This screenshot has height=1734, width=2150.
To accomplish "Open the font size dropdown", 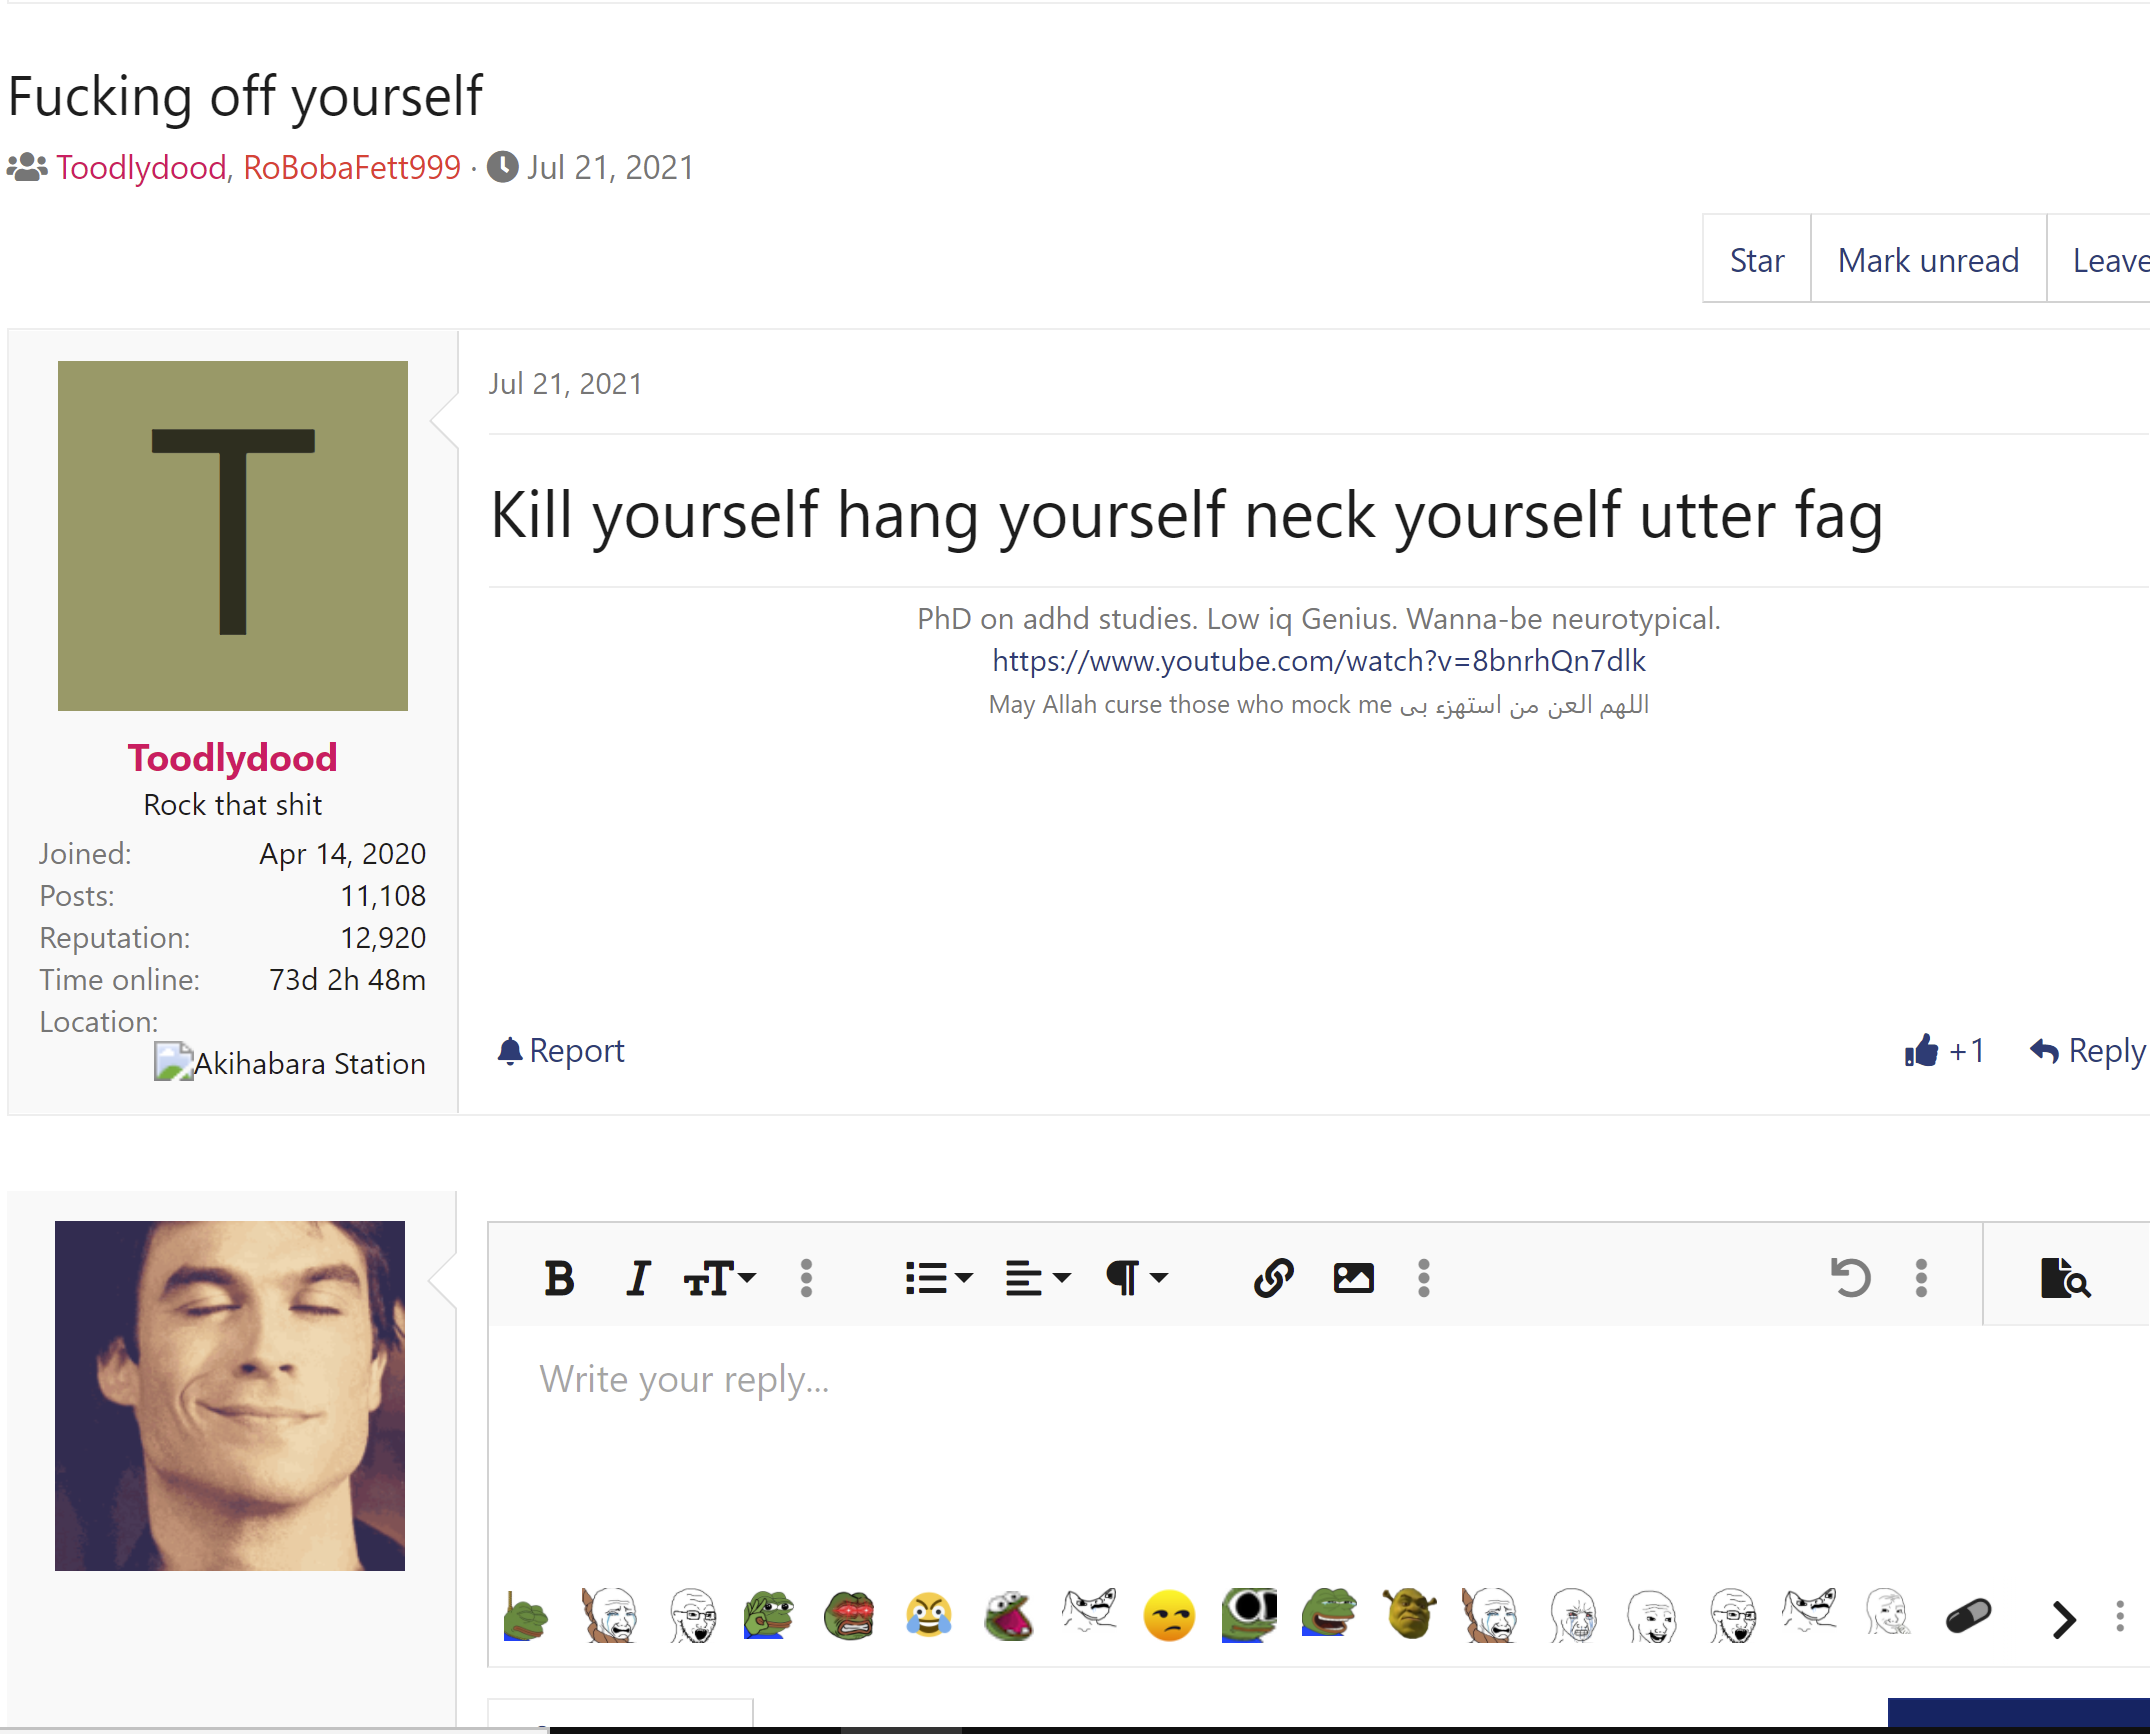I will [719, 1278].
